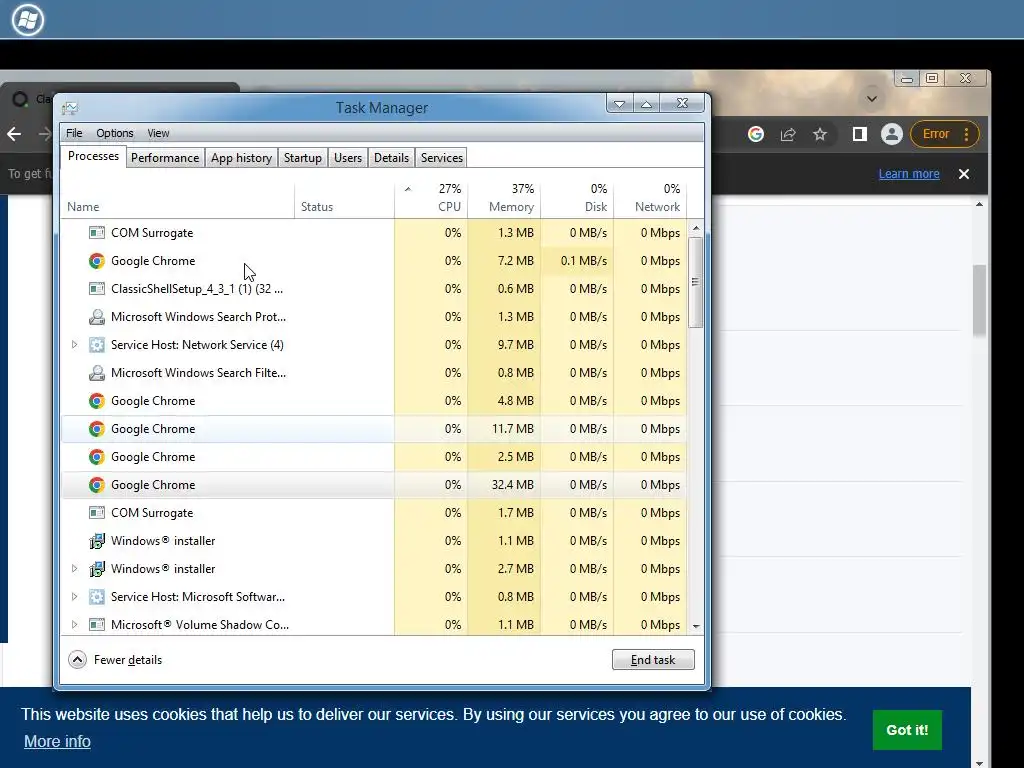Click Chrome back arrow
The width and height of the screenshot is (1024, 768).
coord(14,135)
